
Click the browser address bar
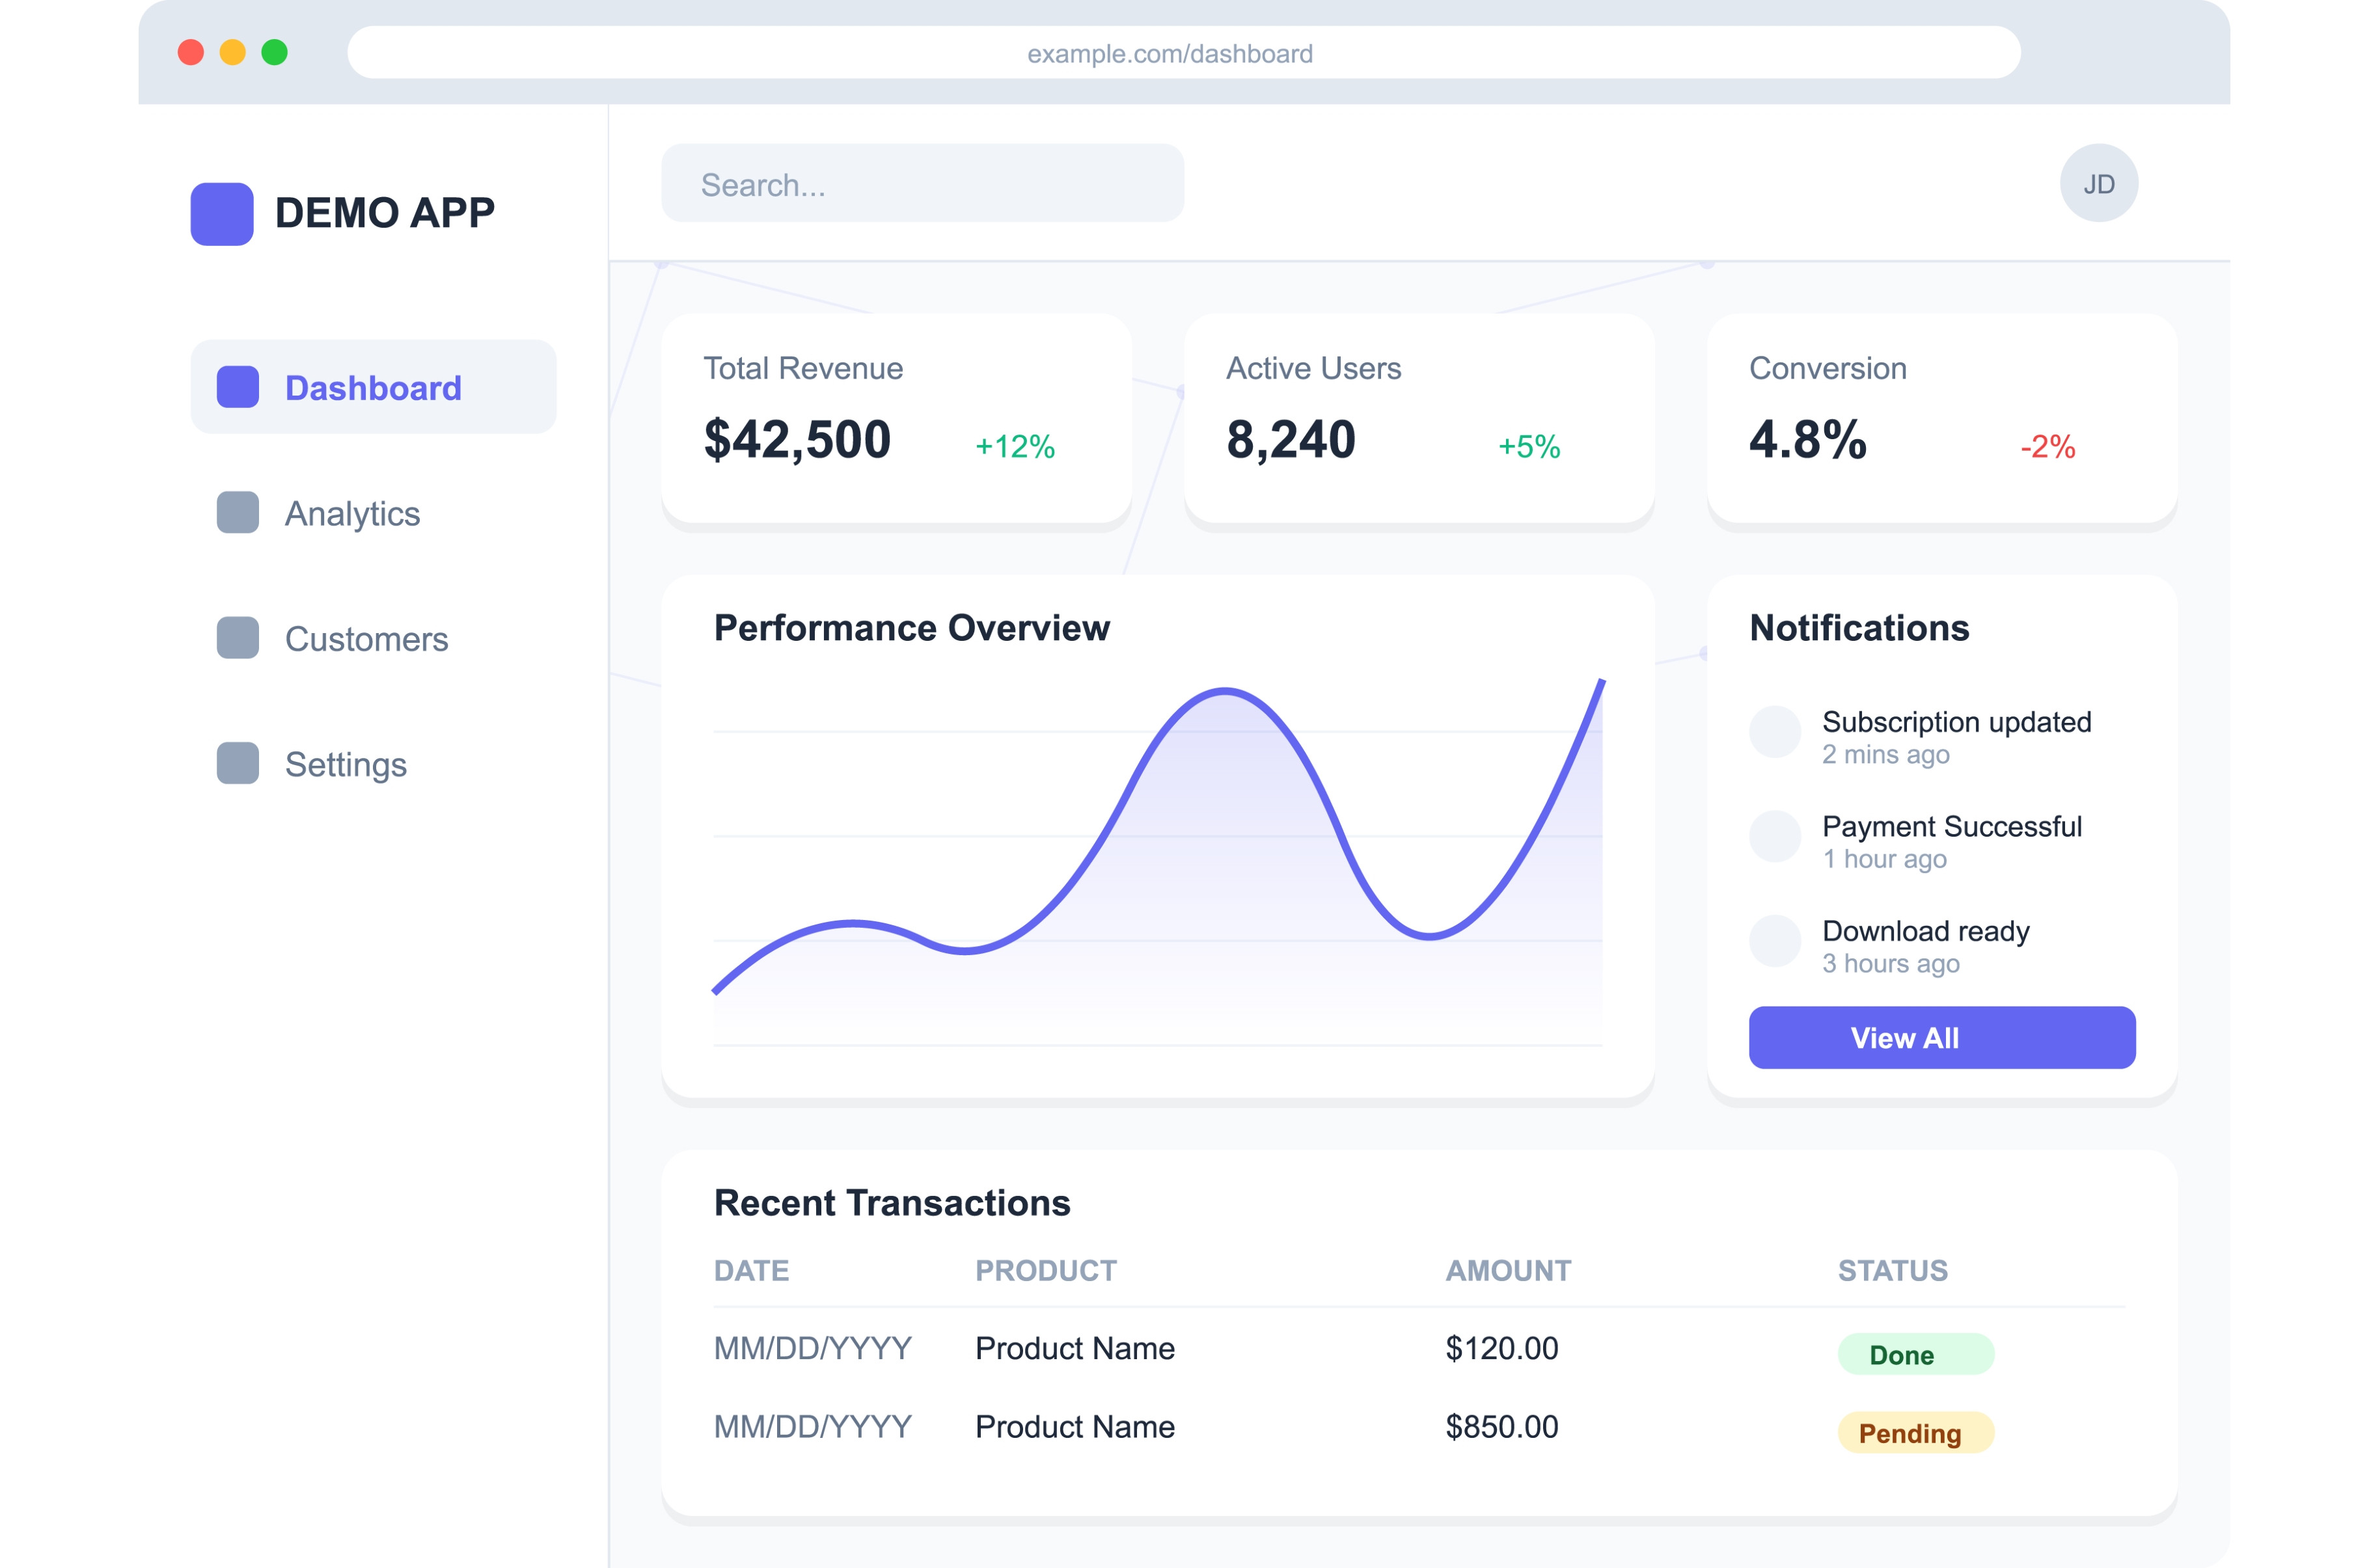tap(1183, 53)
